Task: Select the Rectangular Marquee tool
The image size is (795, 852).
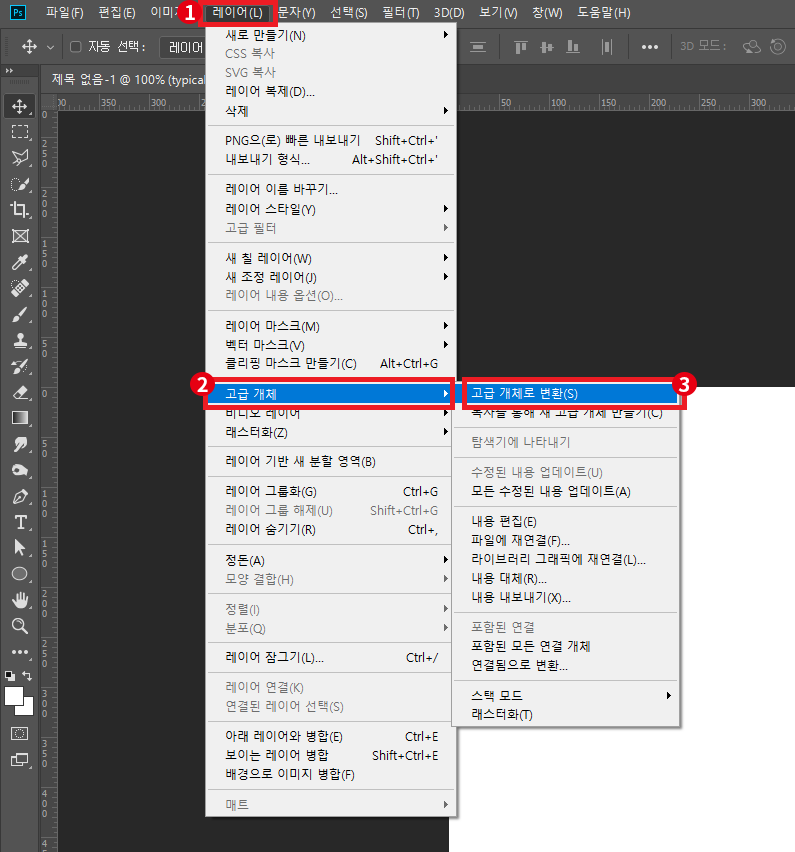Action: click(20, 132)
